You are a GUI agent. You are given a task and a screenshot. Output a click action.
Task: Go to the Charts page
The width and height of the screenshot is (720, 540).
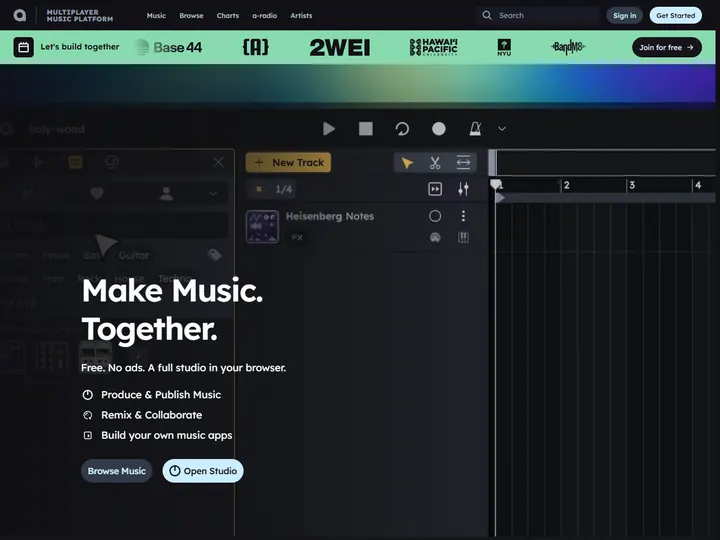(x=228, y=16)
